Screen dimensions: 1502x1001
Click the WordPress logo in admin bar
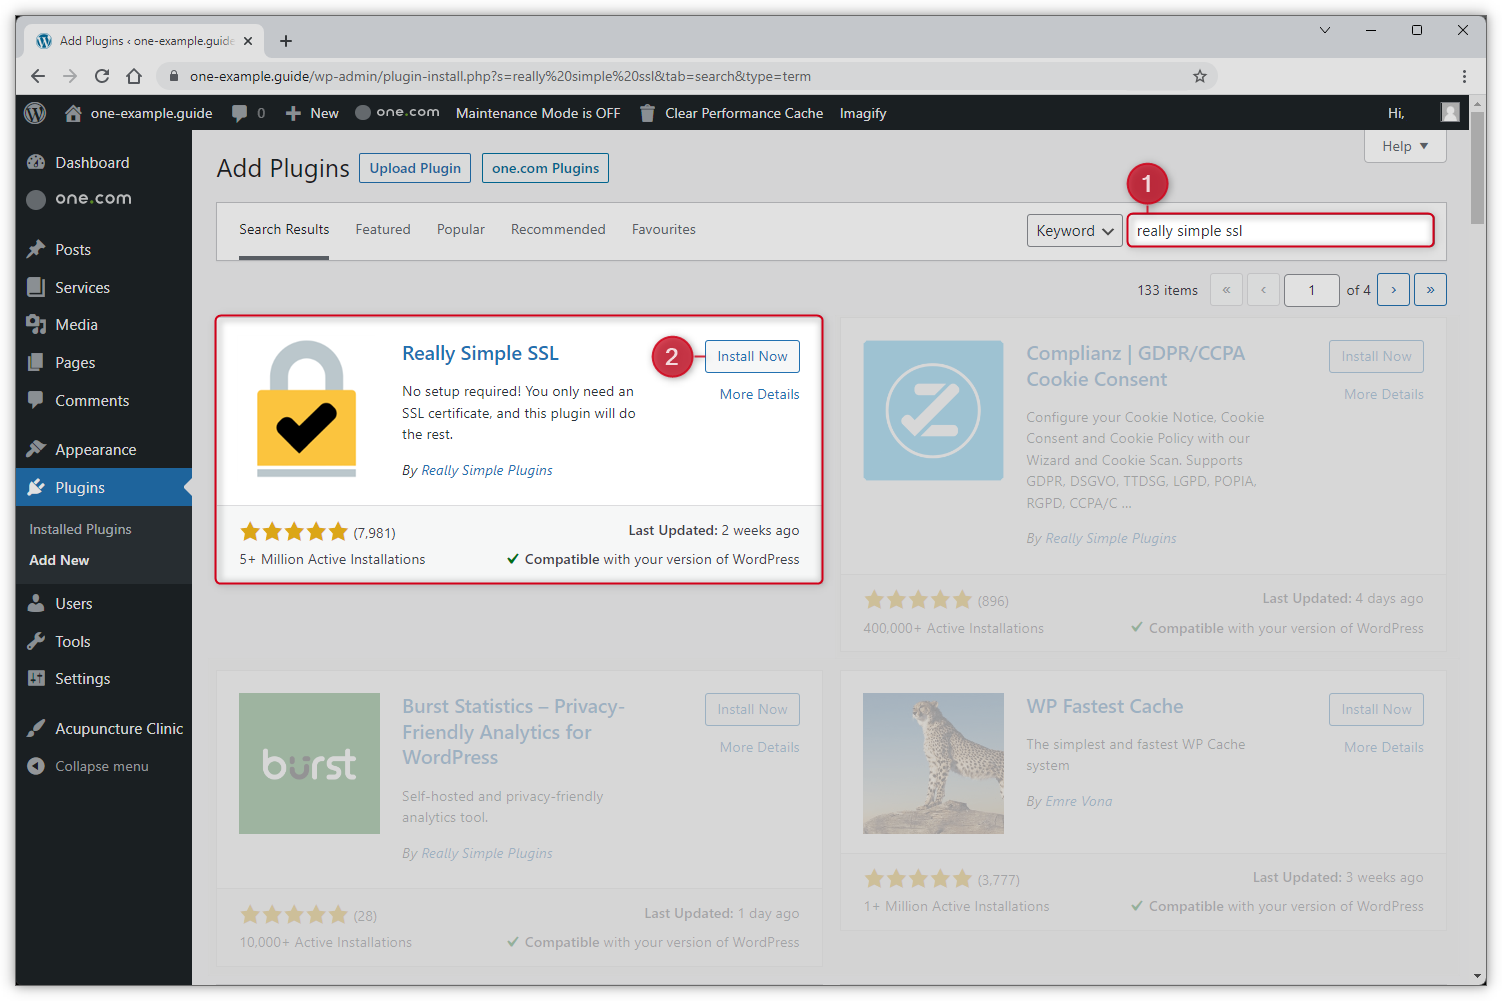35,113
